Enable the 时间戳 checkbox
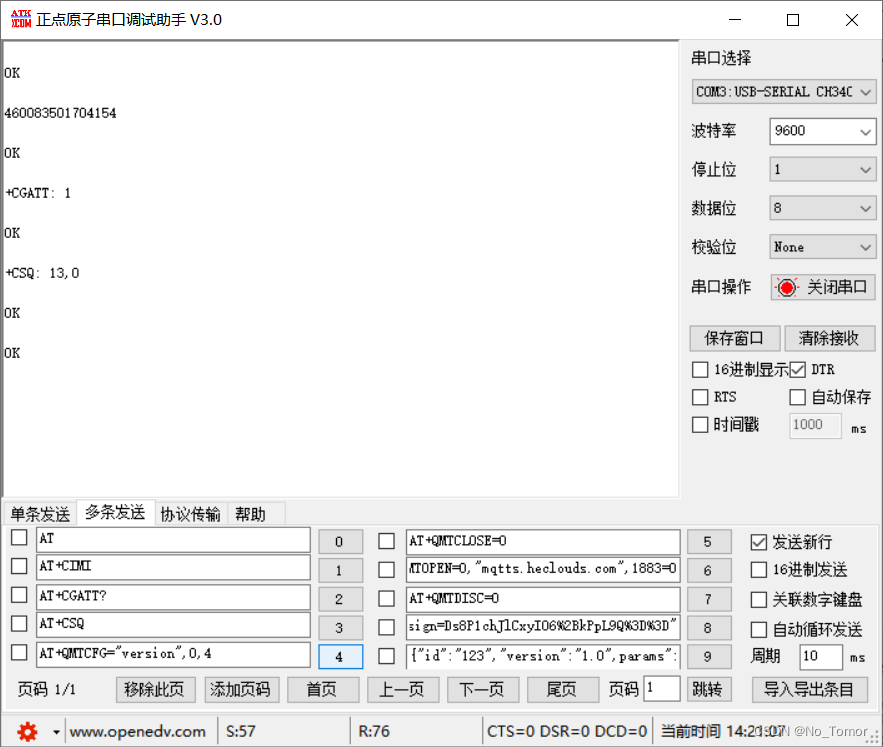 click(x=700, y=425)
